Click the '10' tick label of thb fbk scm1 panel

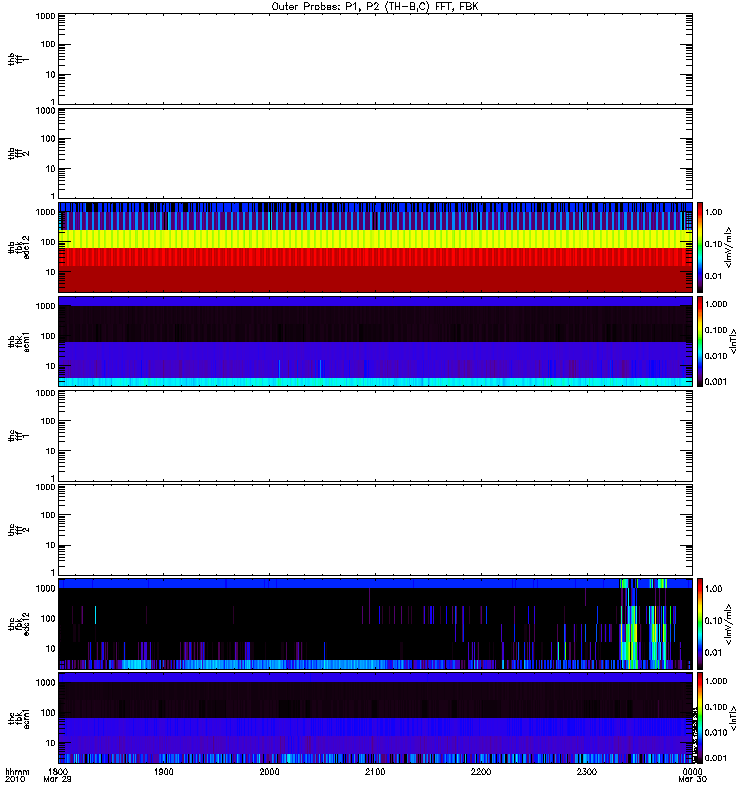coord(51,366)
